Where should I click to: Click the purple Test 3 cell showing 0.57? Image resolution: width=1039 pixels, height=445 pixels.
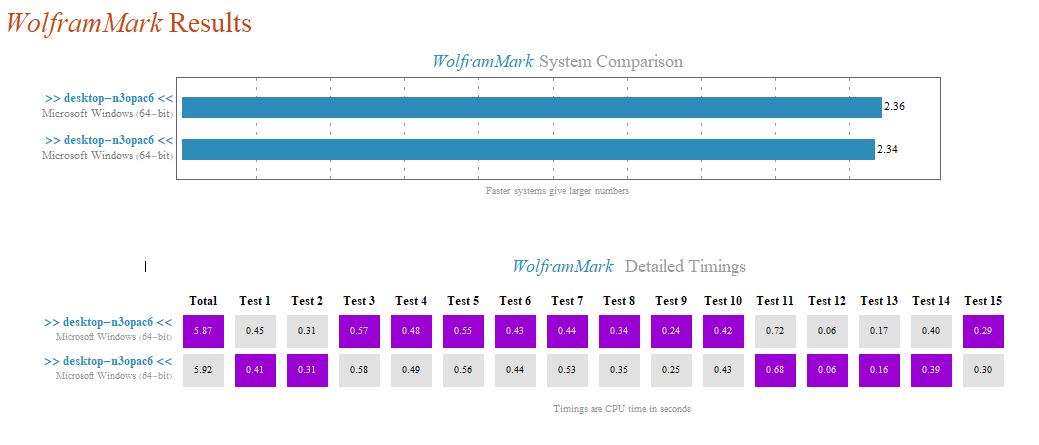coord(359,331)
